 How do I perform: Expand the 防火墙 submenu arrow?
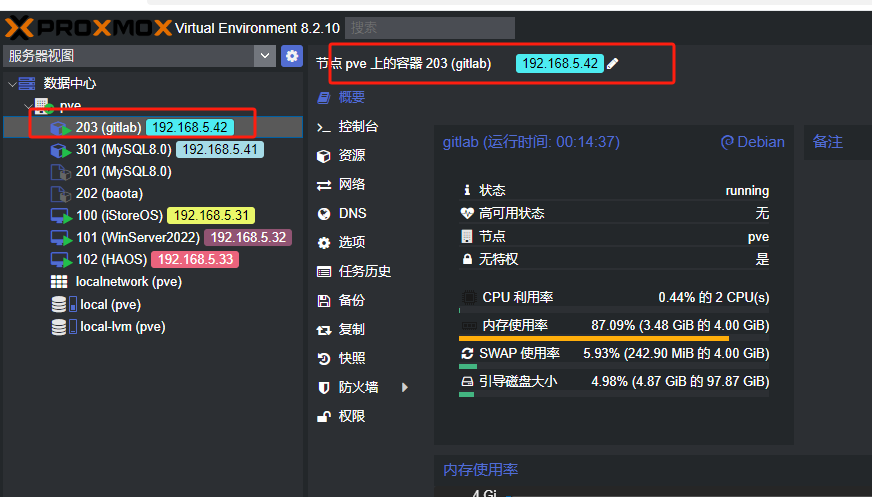point(405,387)
